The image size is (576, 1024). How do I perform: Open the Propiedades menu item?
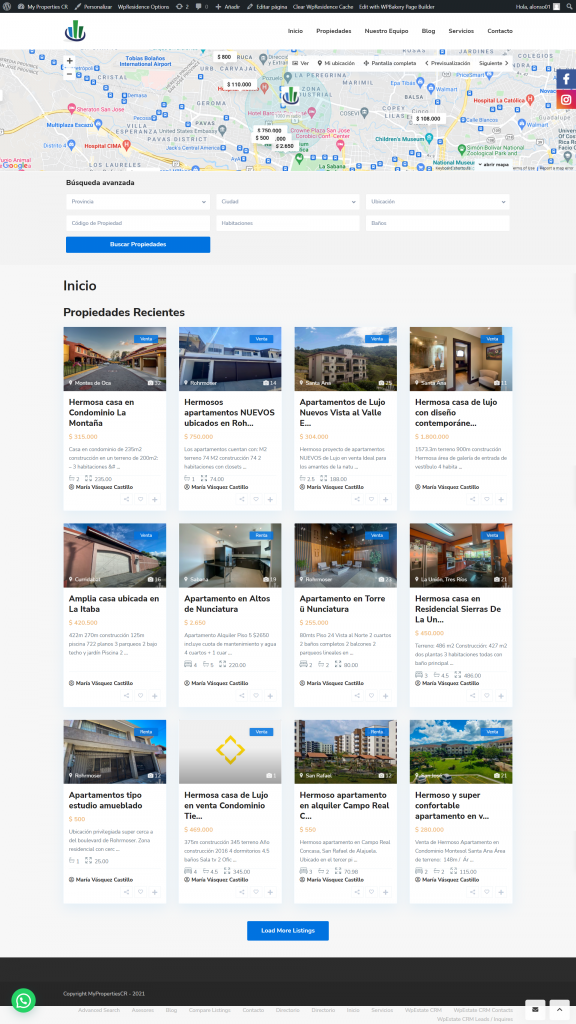(334, 31)
